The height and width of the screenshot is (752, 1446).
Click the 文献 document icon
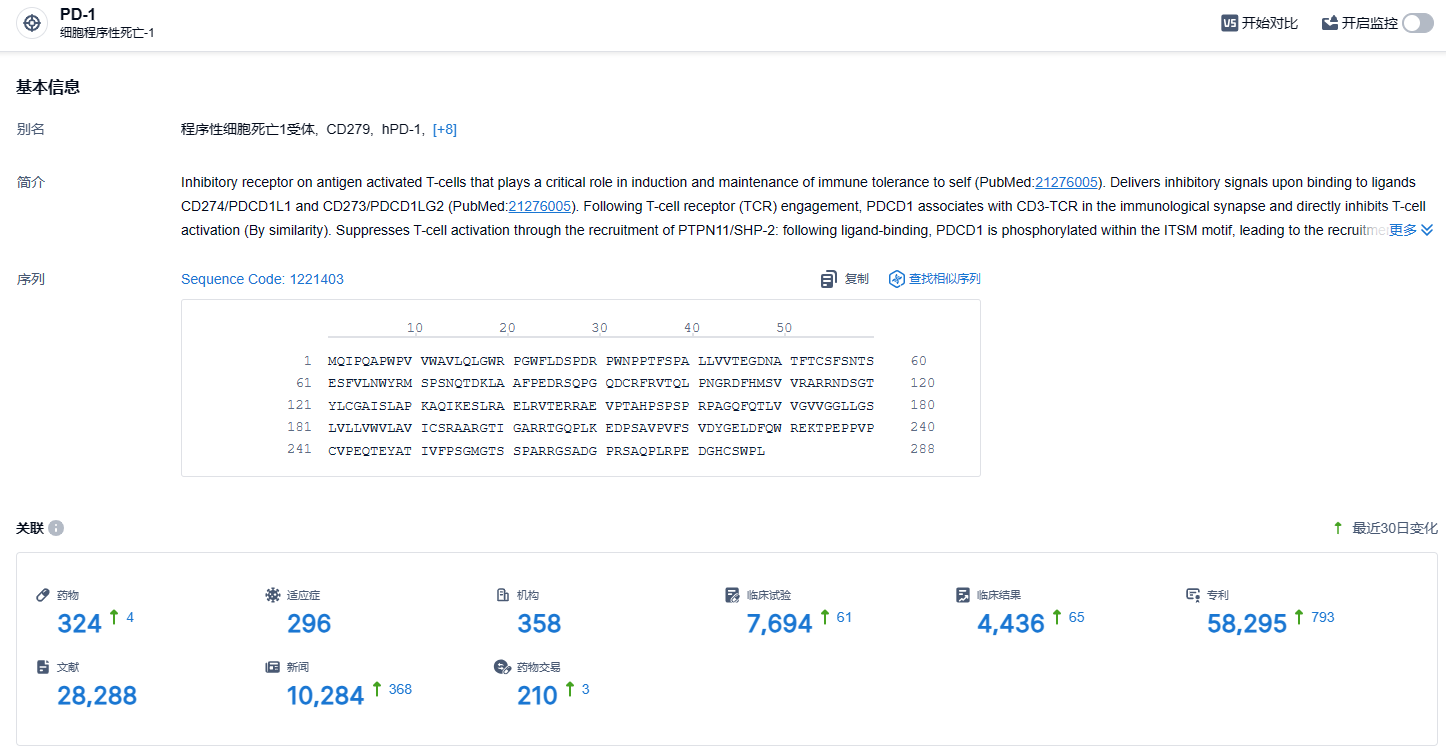click(43, 667)
